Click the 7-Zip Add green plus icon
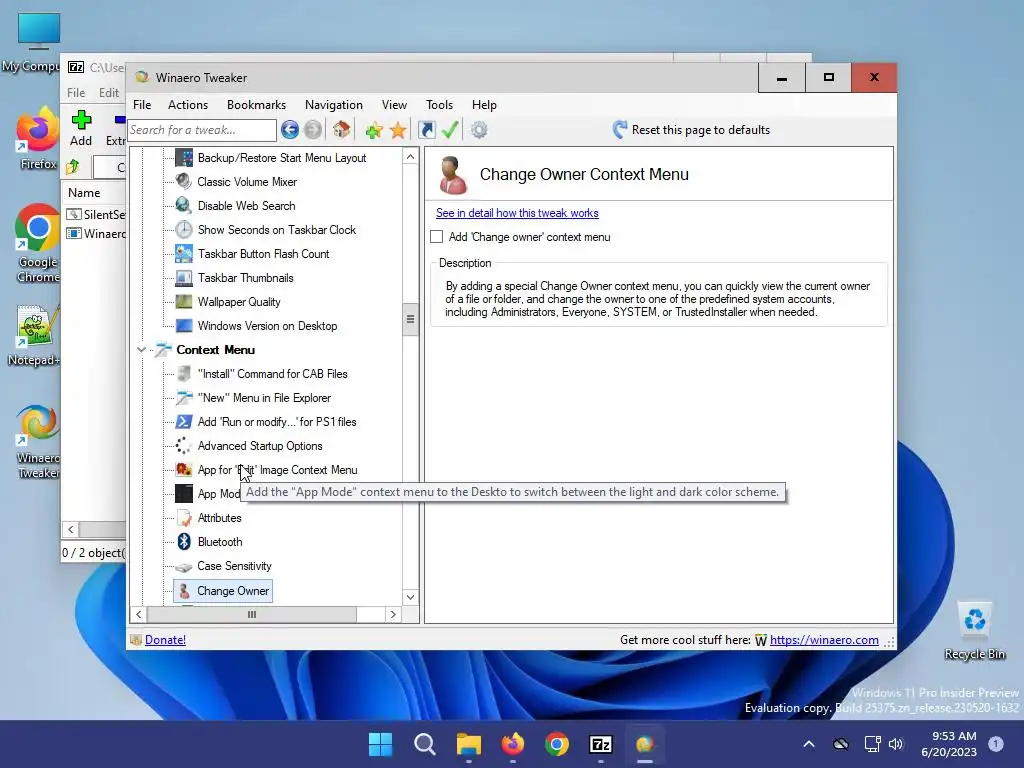The image size is (1024, 768). (x=81, y=120)
